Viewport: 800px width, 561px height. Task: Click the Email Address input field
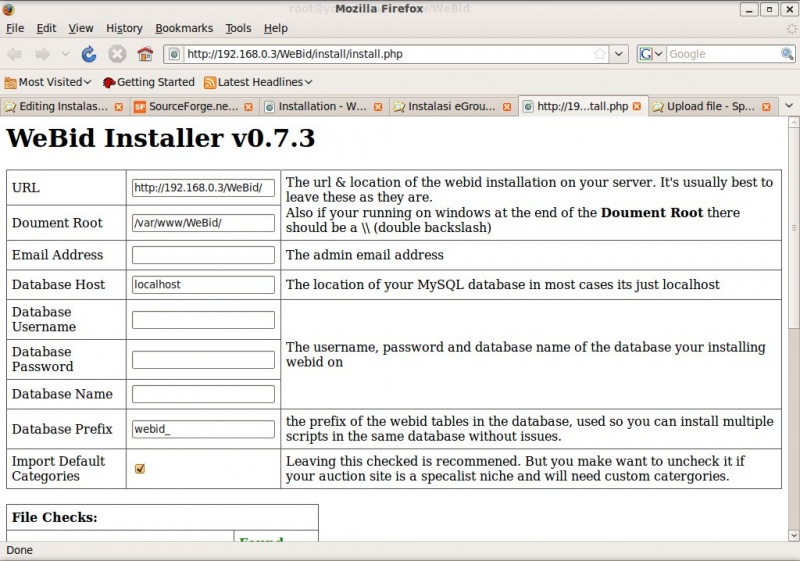pos(203,255)
